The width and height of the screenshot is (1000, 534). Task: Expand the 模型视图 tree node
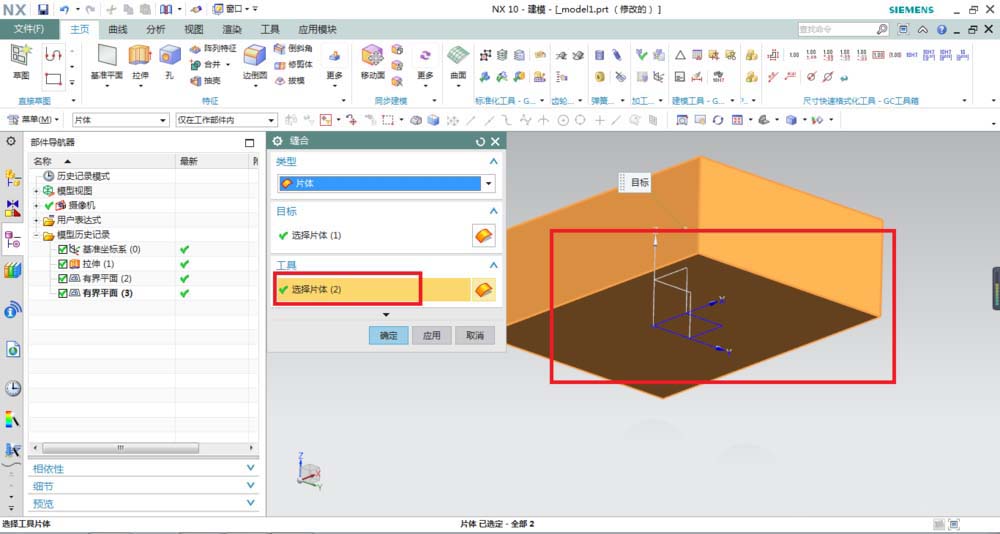pos(36,191)
